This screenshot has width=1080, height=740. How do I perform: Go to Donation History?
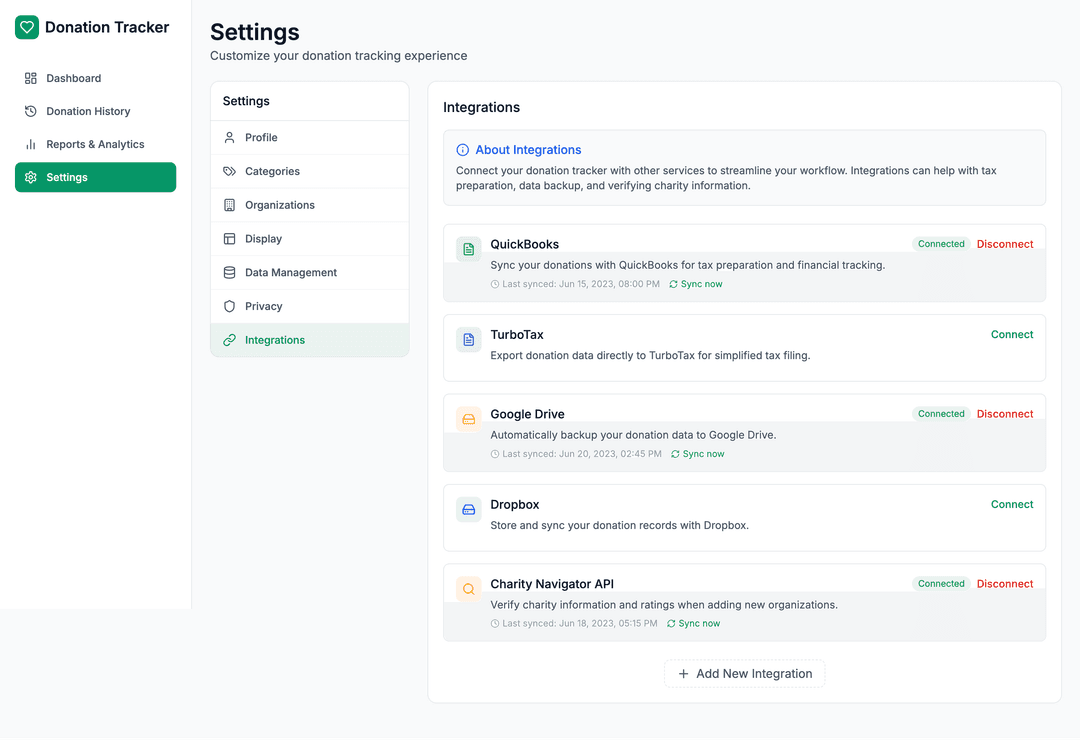coord(88,111)
